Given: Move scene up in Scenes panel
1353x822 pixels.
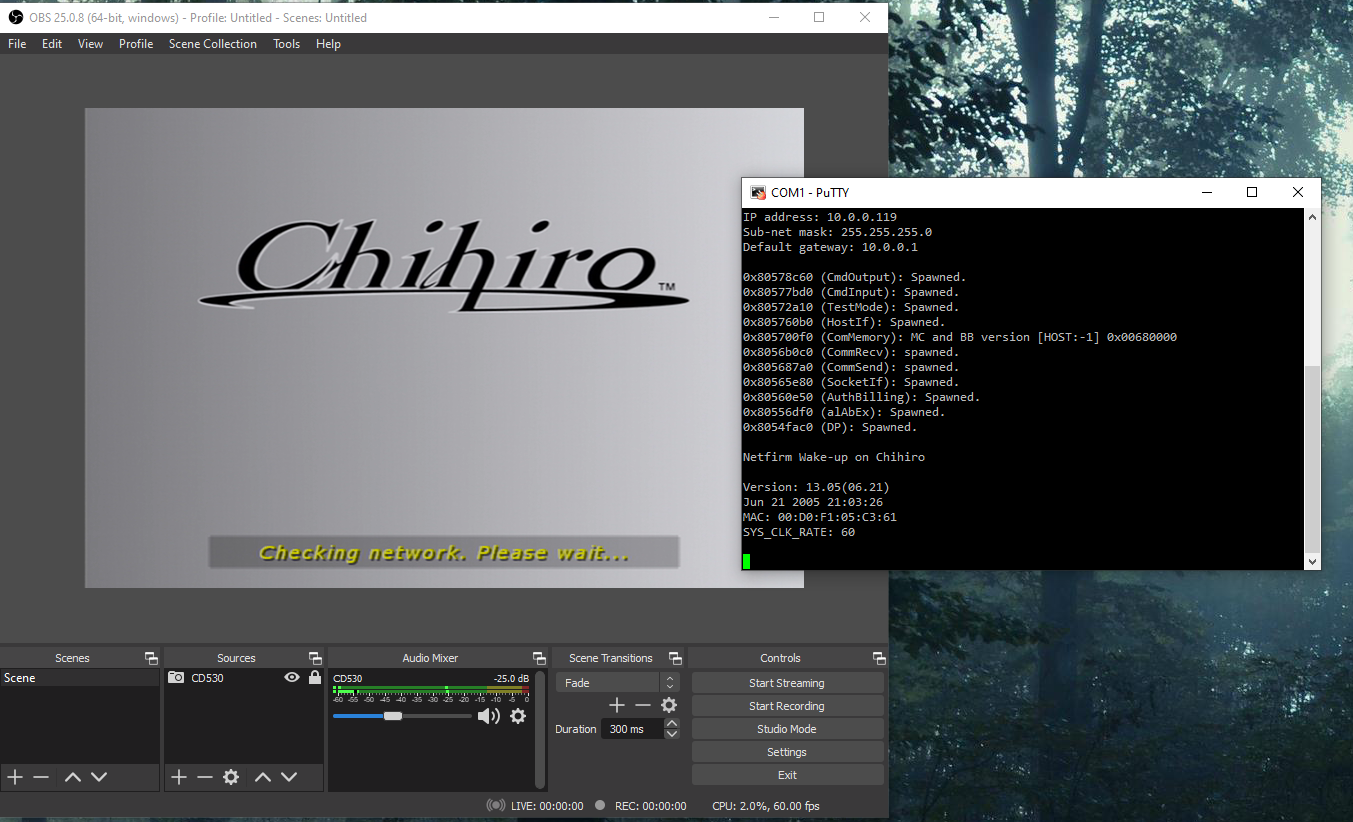Looking at the screenshot, I should tap(73, 777).
